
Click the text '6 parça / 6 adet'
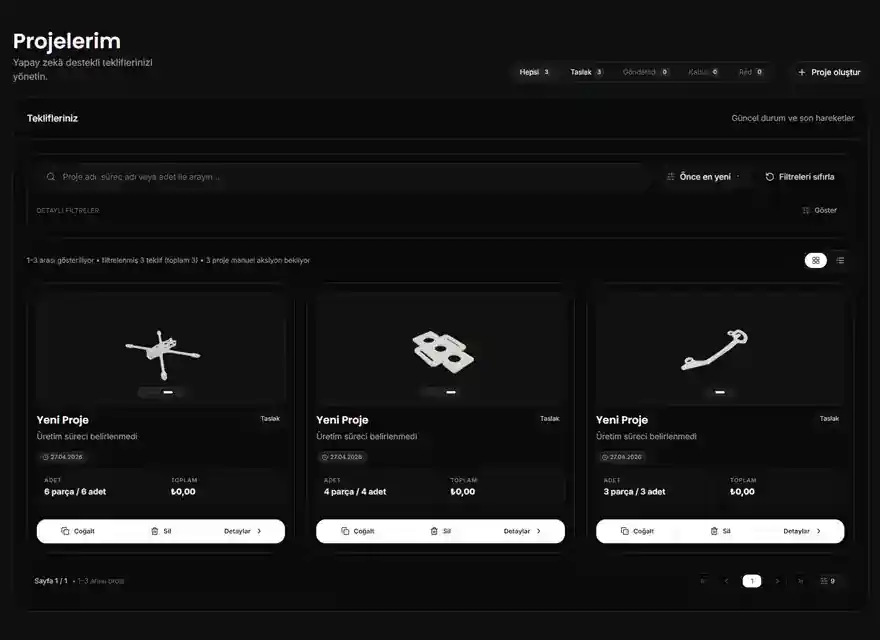click(x=75, y=492)
